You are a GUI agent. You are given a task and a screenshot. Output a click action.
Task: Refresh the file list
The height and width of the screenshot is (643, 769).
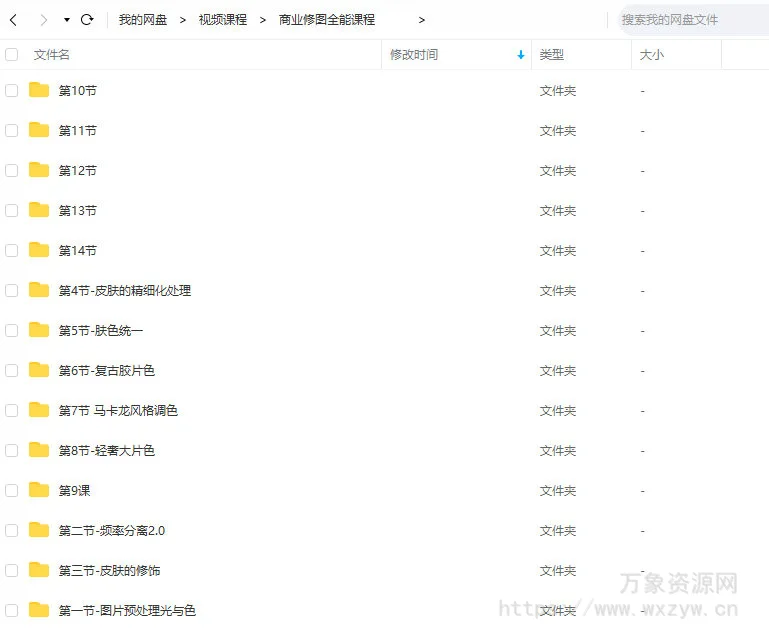coord(87,20)
